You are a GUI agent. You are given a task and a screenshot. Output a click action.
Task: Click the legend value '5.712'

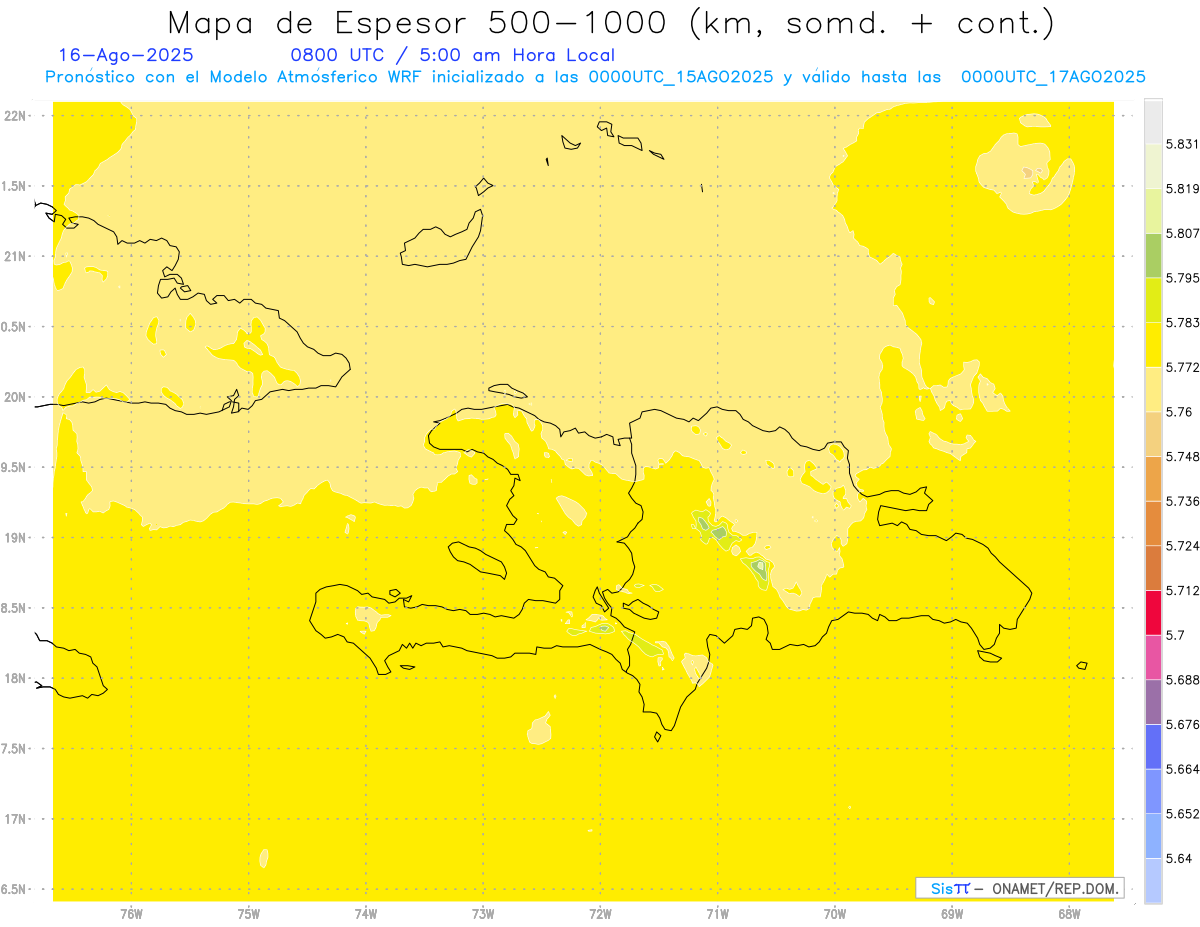tap(1183, 590)
